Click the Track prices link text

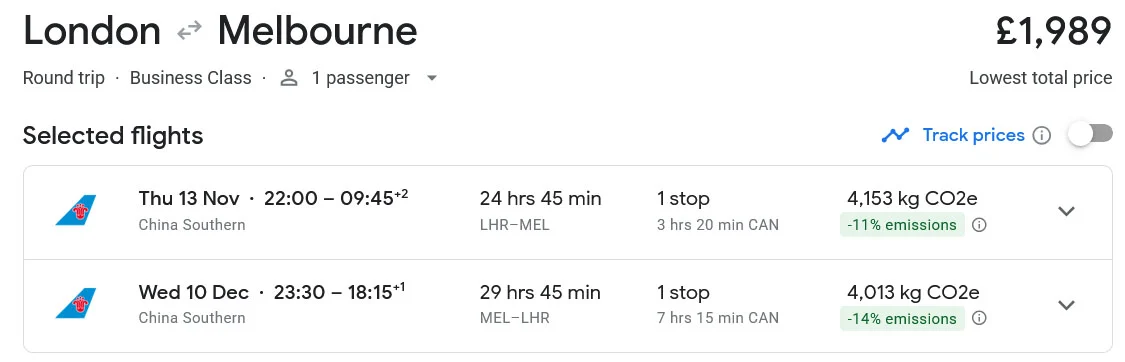[973, 135]
